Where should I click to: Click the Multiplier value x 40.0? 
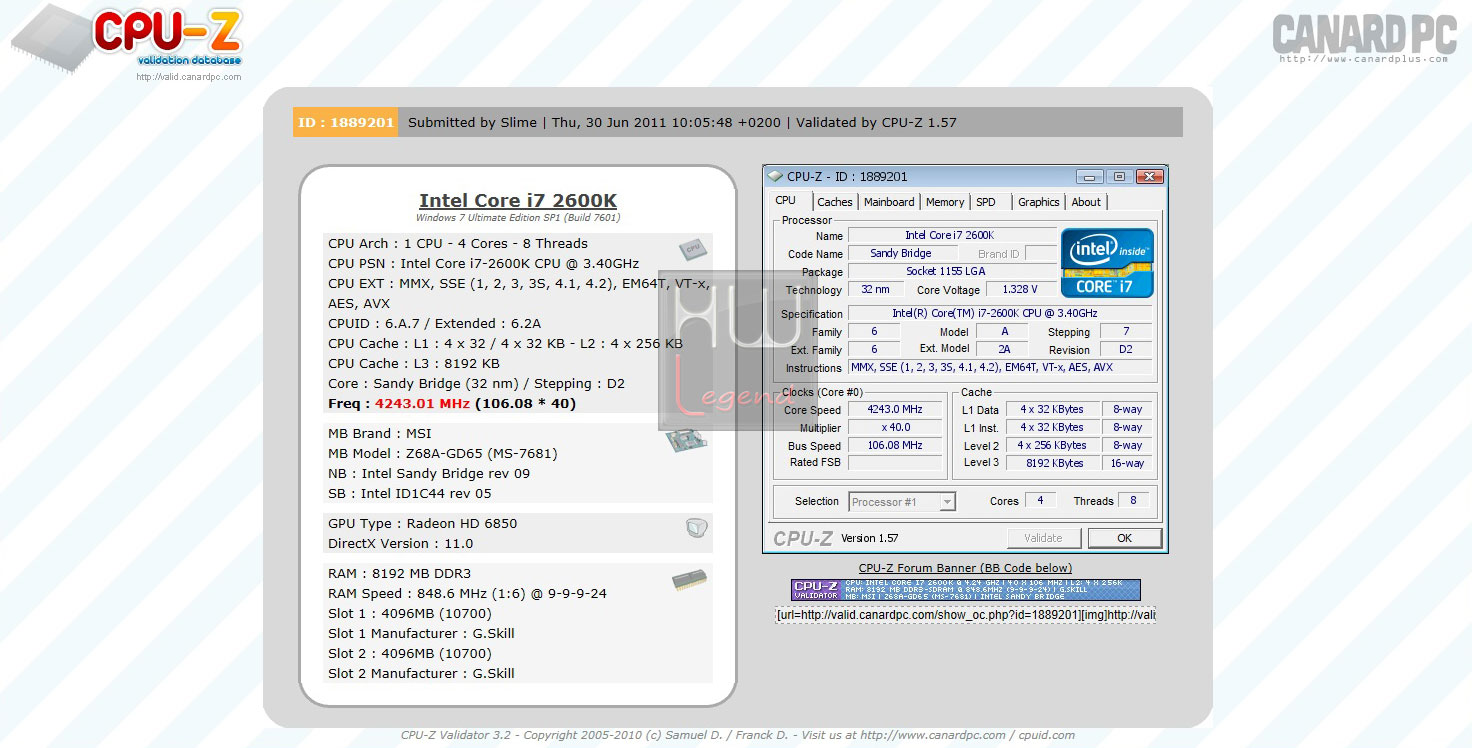(896, 427)
